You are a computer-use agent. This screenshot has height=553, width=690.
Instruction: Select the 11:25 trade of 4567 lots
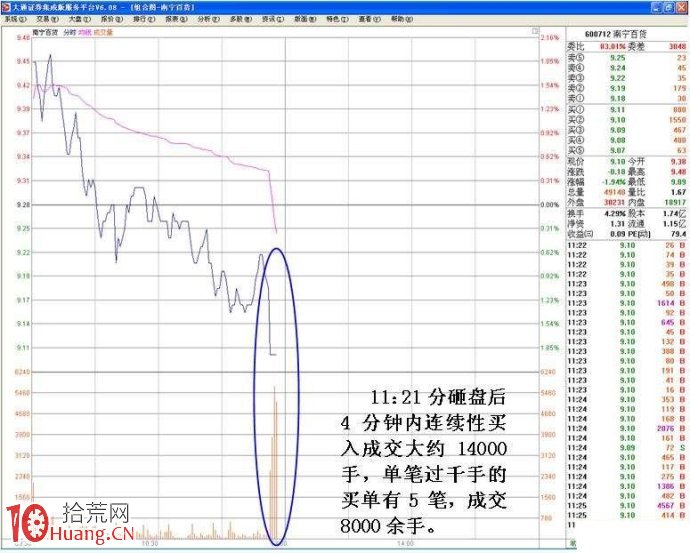pyautogui.click(x=627, y=505)
